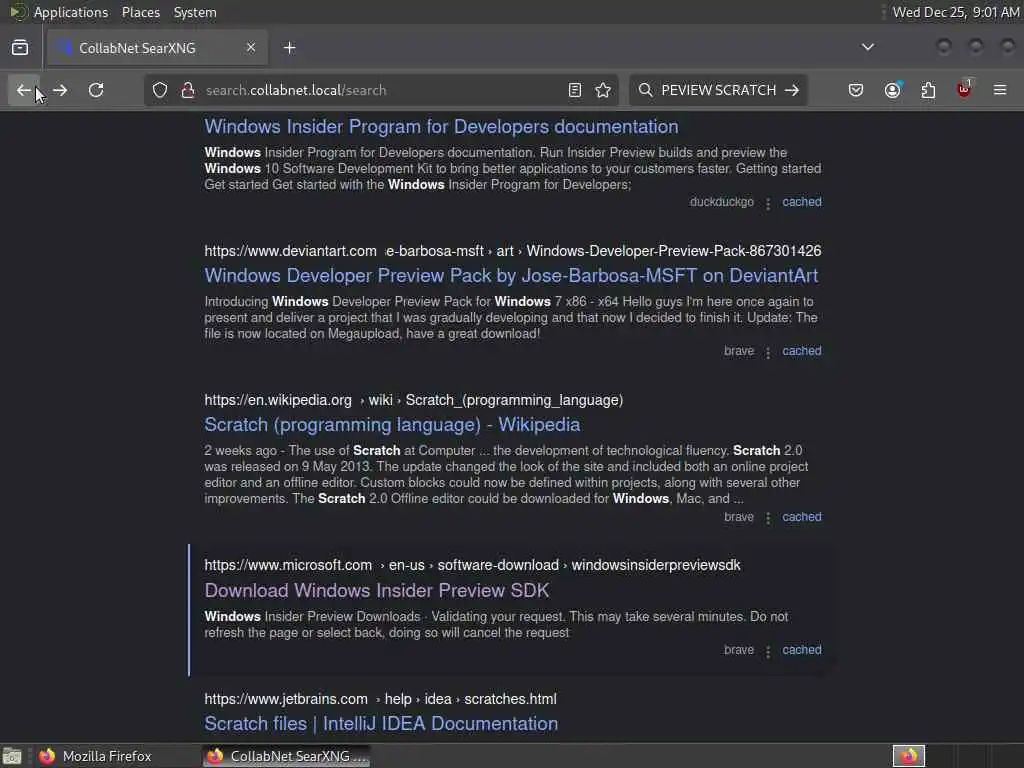Click the en.wikipedia.org result URL
This screenshot has height=768, width=1024.
413,400
